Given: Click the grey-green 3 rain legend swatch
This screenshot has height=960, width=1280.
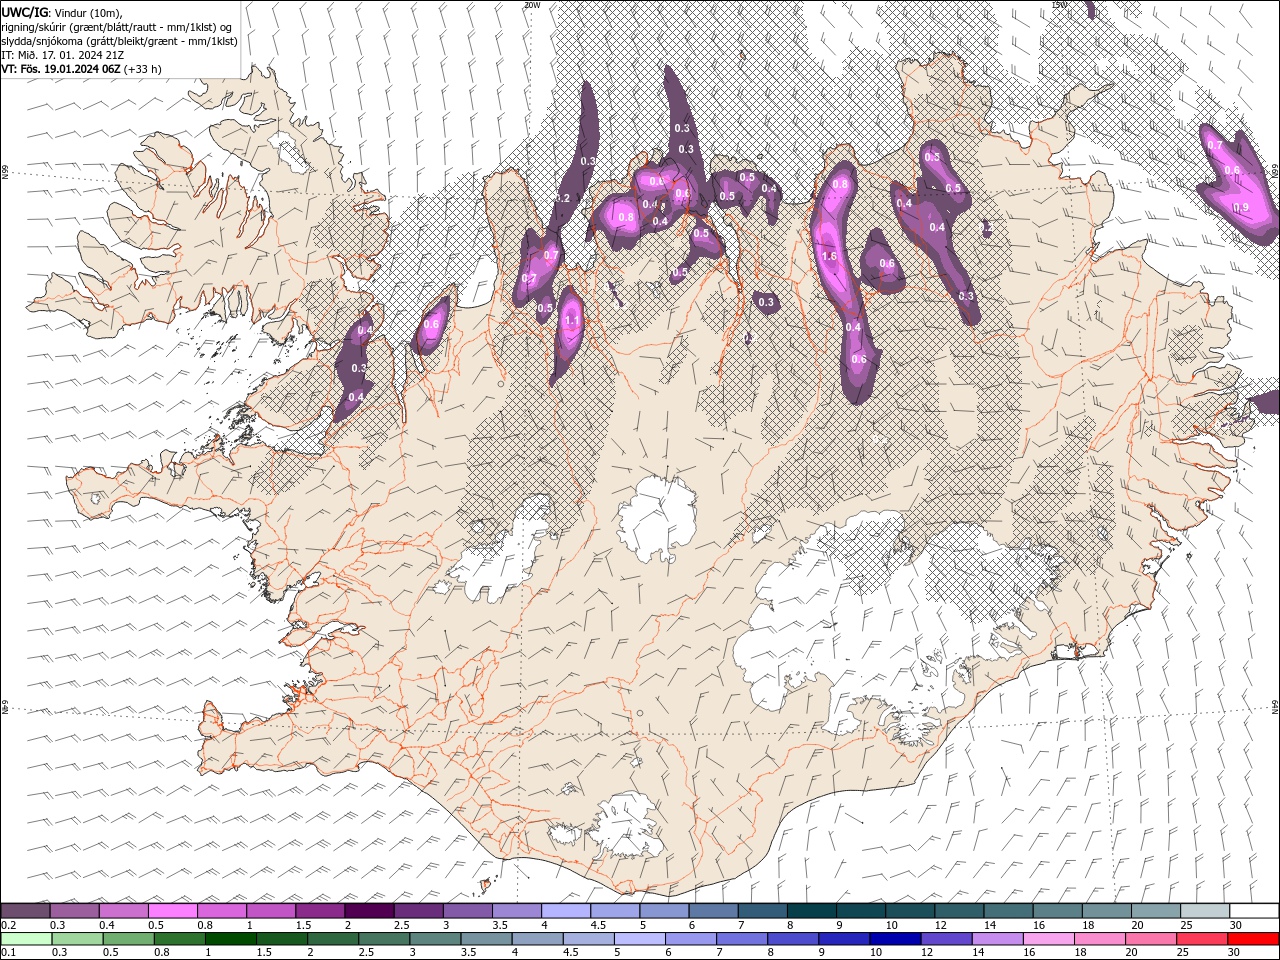Looking at the screenshot, I should tap(434, 939).
